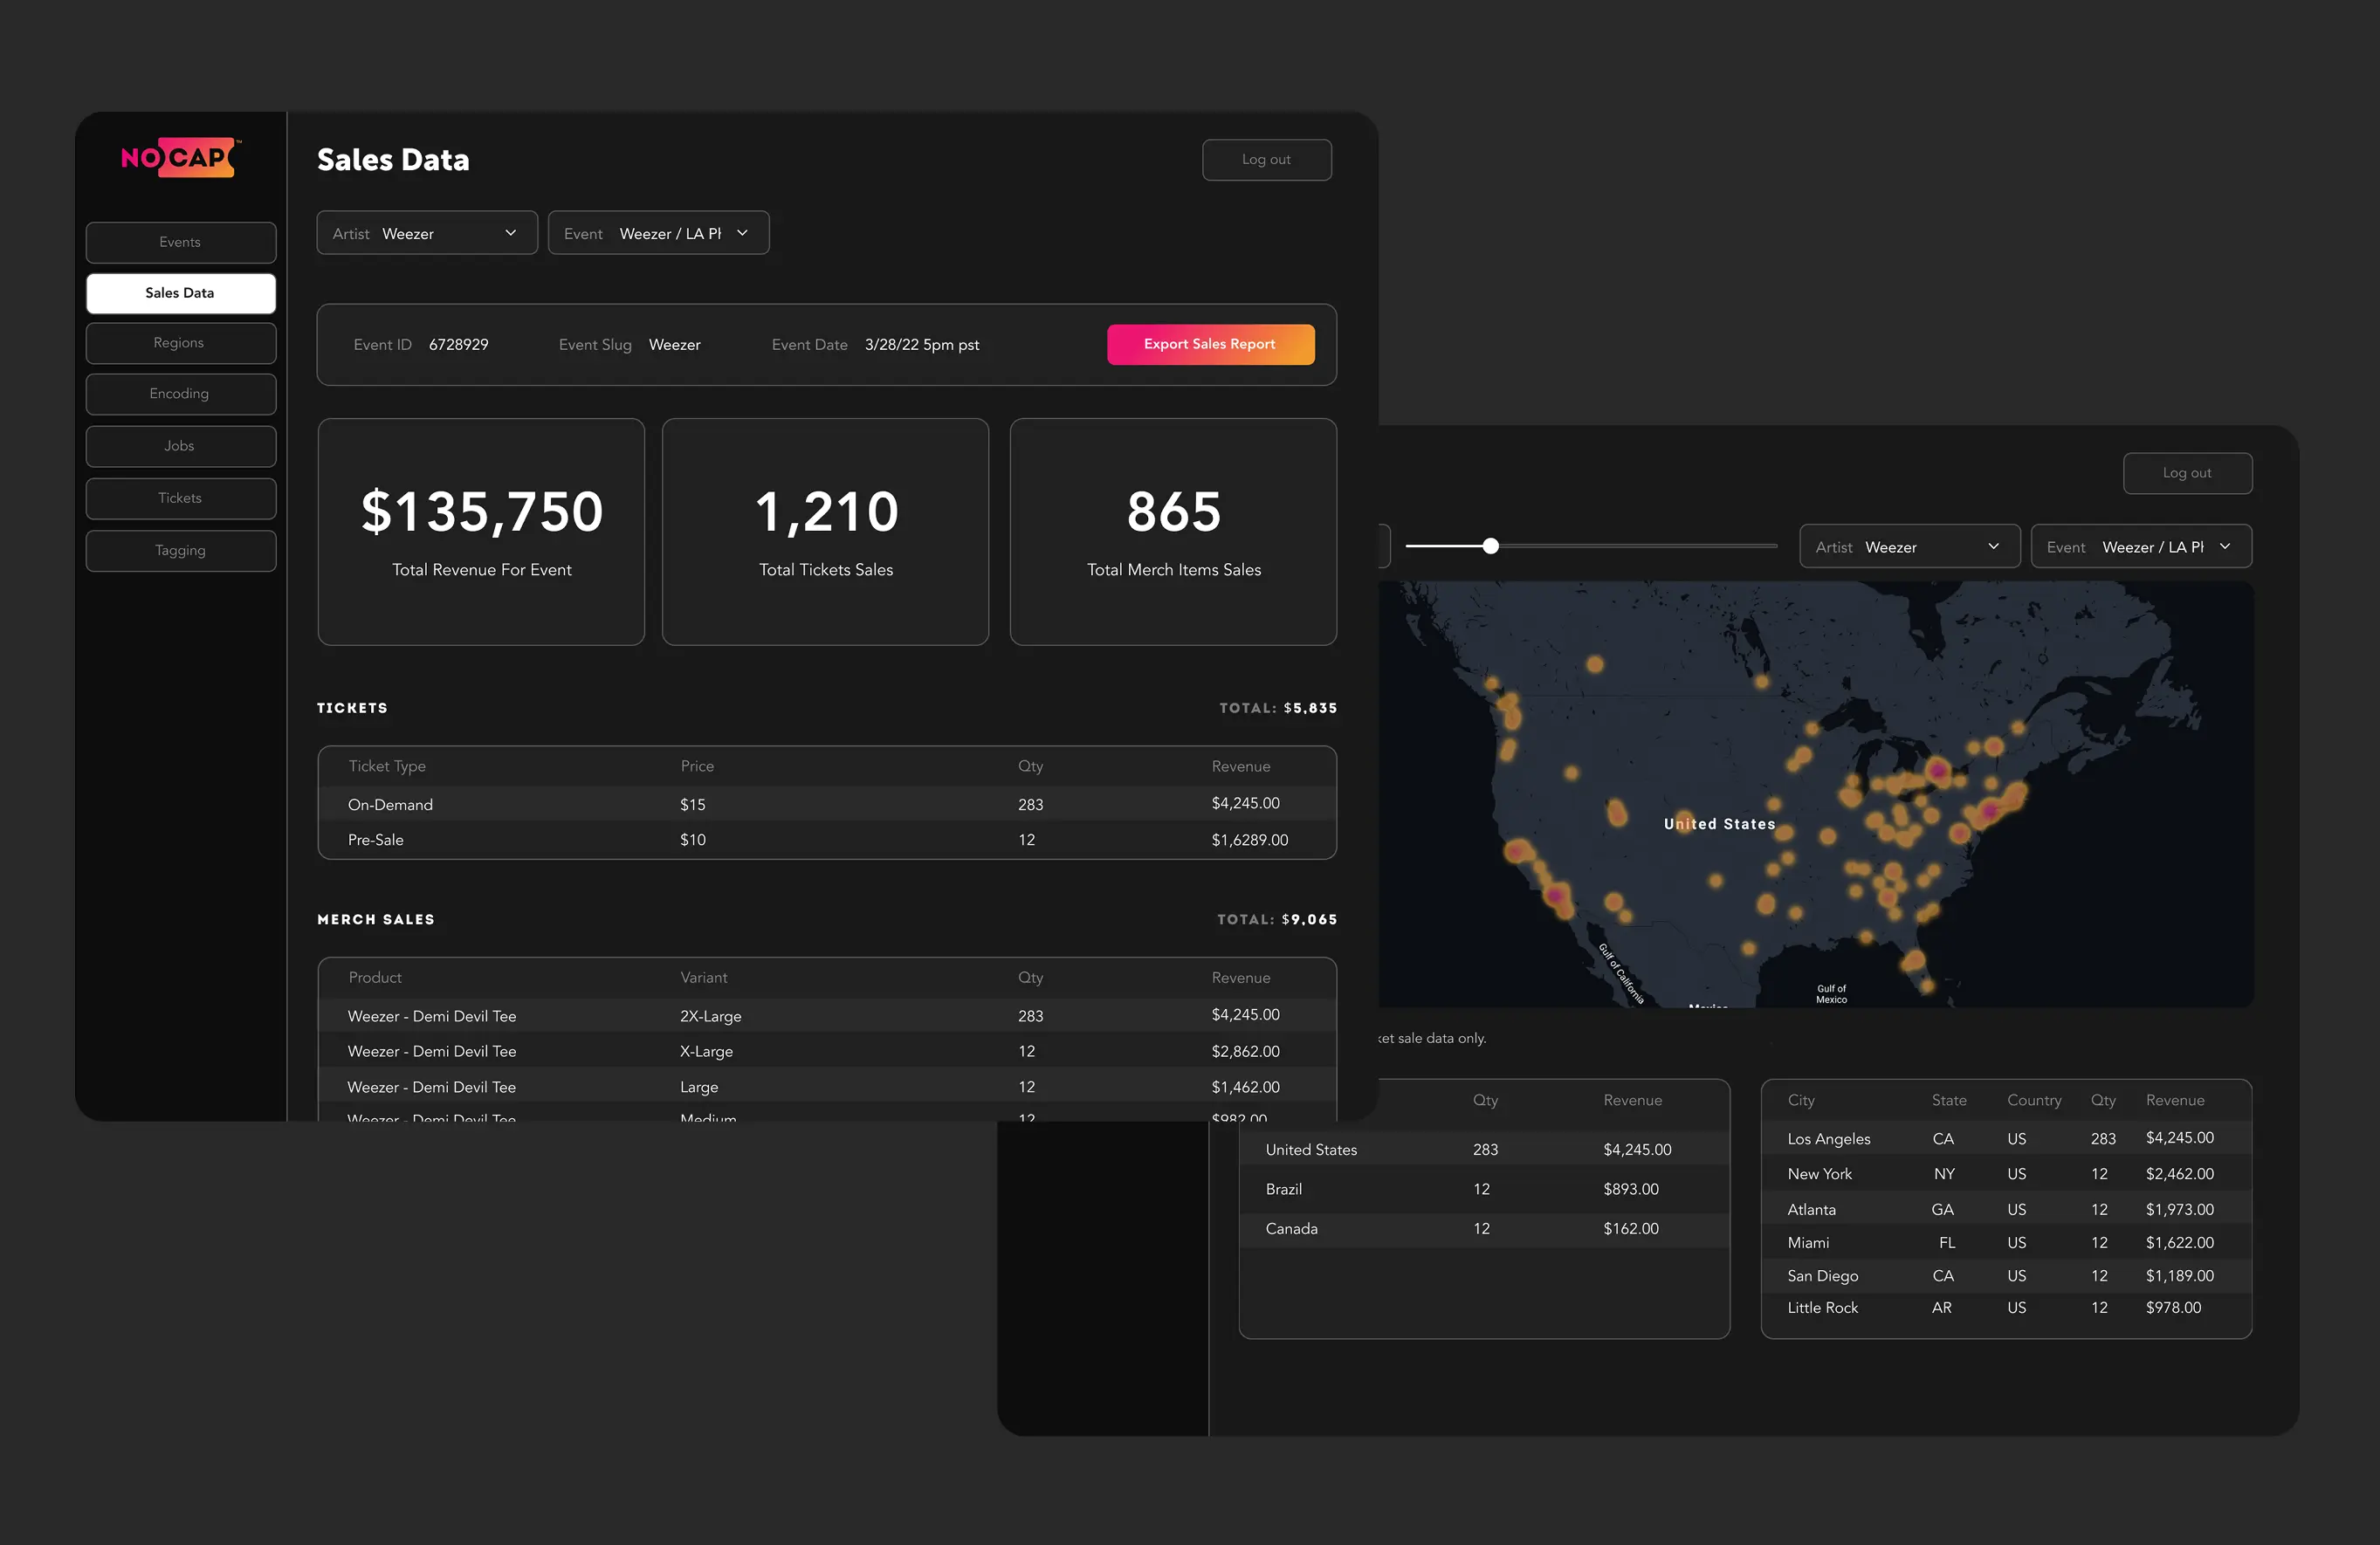The height and width of the screenshot is (1545, 2380).
Task: Select the Sales Data sidebar item
Action: (181, 293)
